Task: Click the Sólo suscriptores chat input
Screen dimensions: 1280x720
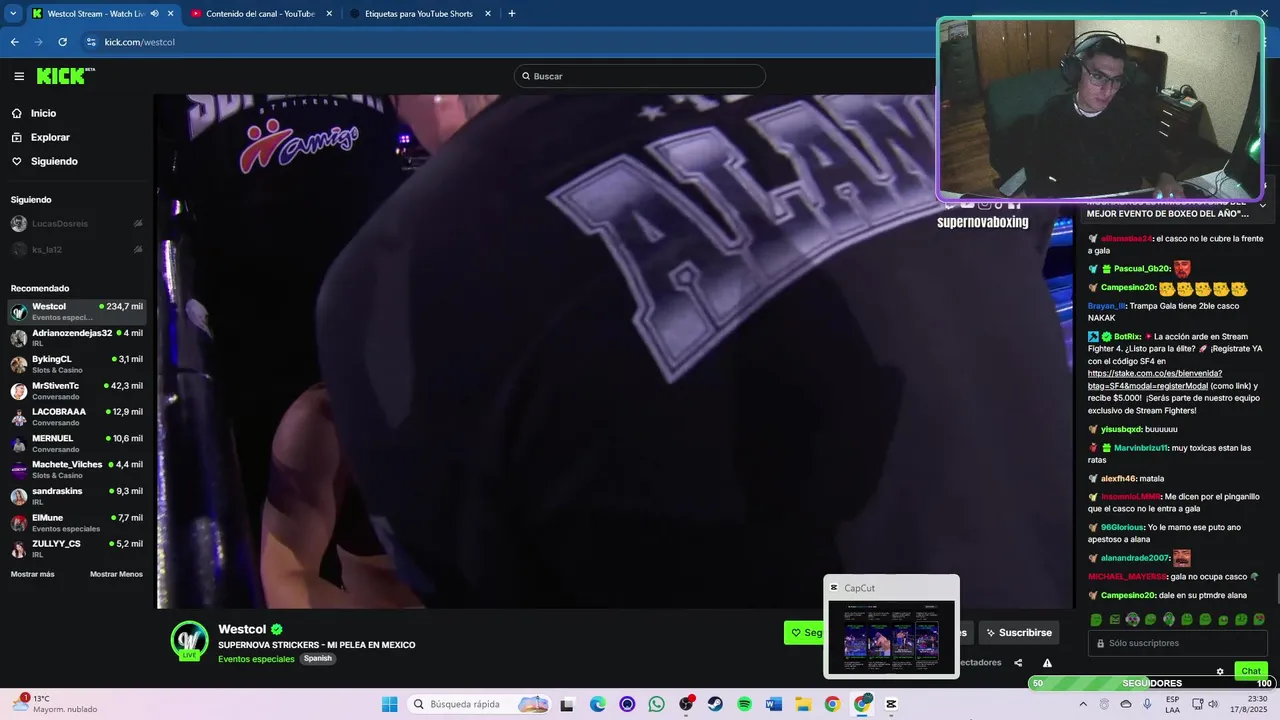Action: [1177, 643]
